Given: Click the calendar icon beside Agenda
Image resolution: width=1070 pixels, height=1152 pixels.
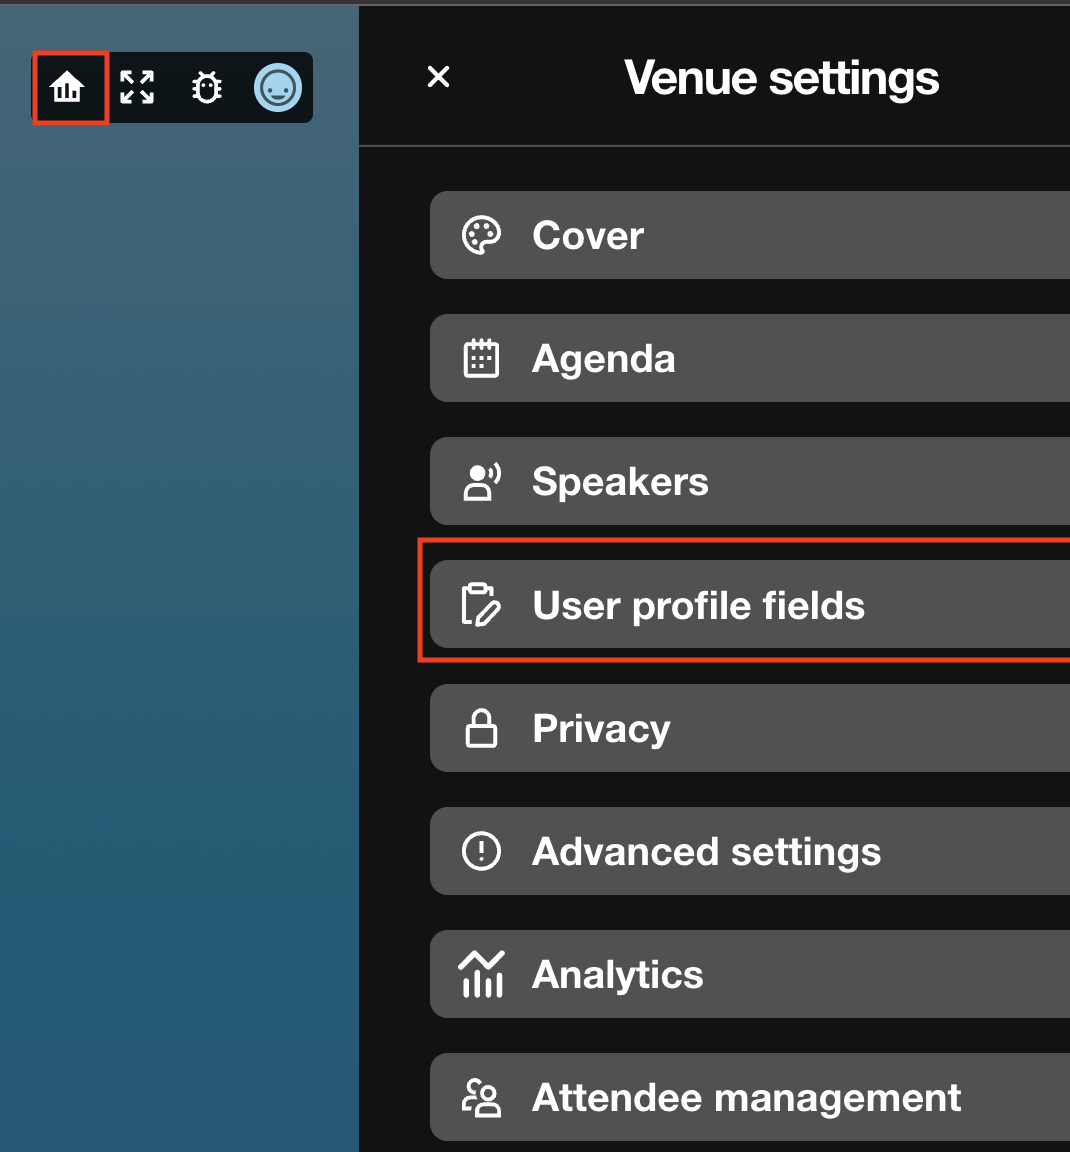Looking at the screenshot, I should (481, 359).
